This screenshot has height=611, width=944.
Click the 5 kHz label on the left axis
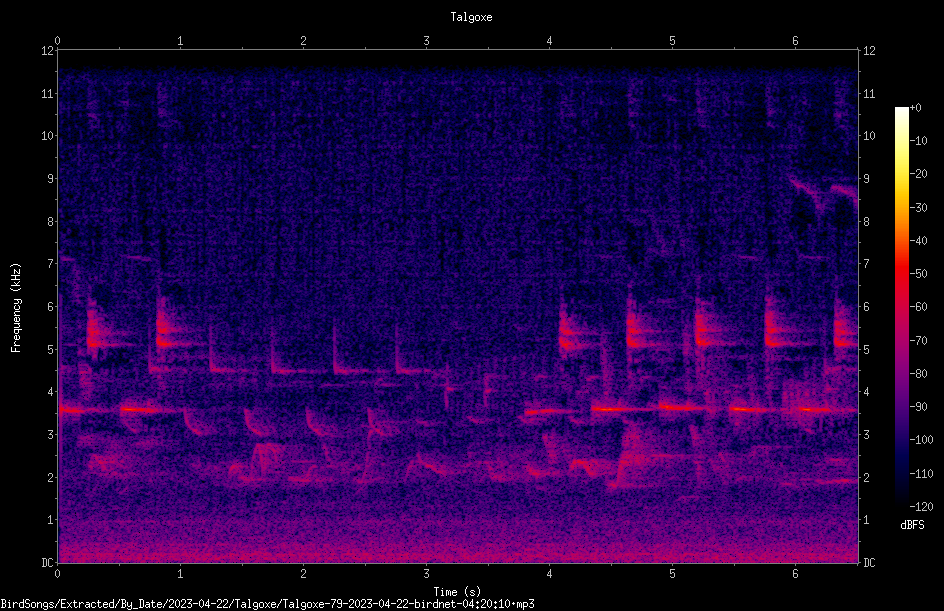click(x=51, y=349)
